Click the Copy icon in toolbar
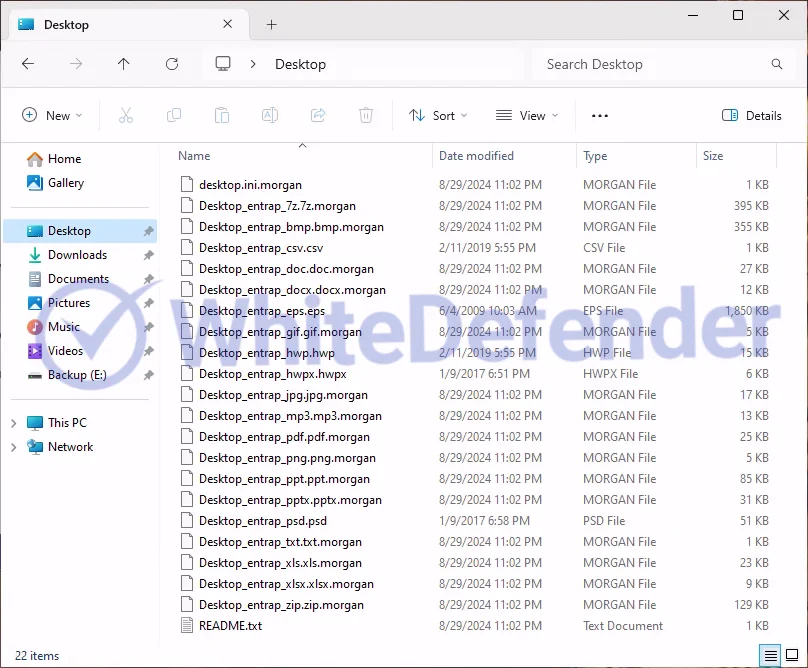The width and height of the screenshot is (808, 668). 174,116
